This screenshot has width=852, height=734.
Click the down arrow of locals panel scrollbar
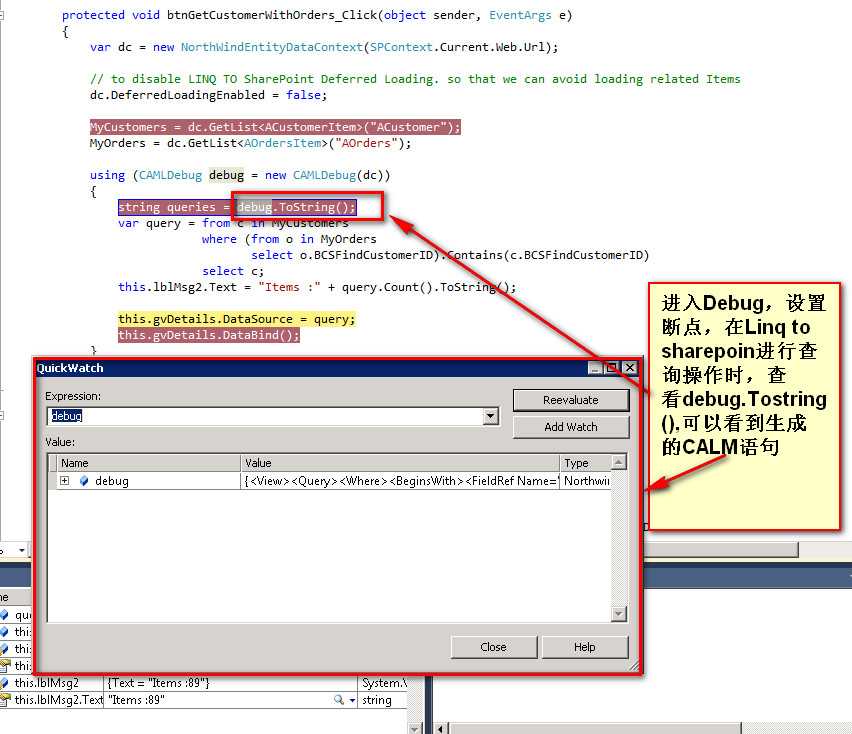coord(415,729)
